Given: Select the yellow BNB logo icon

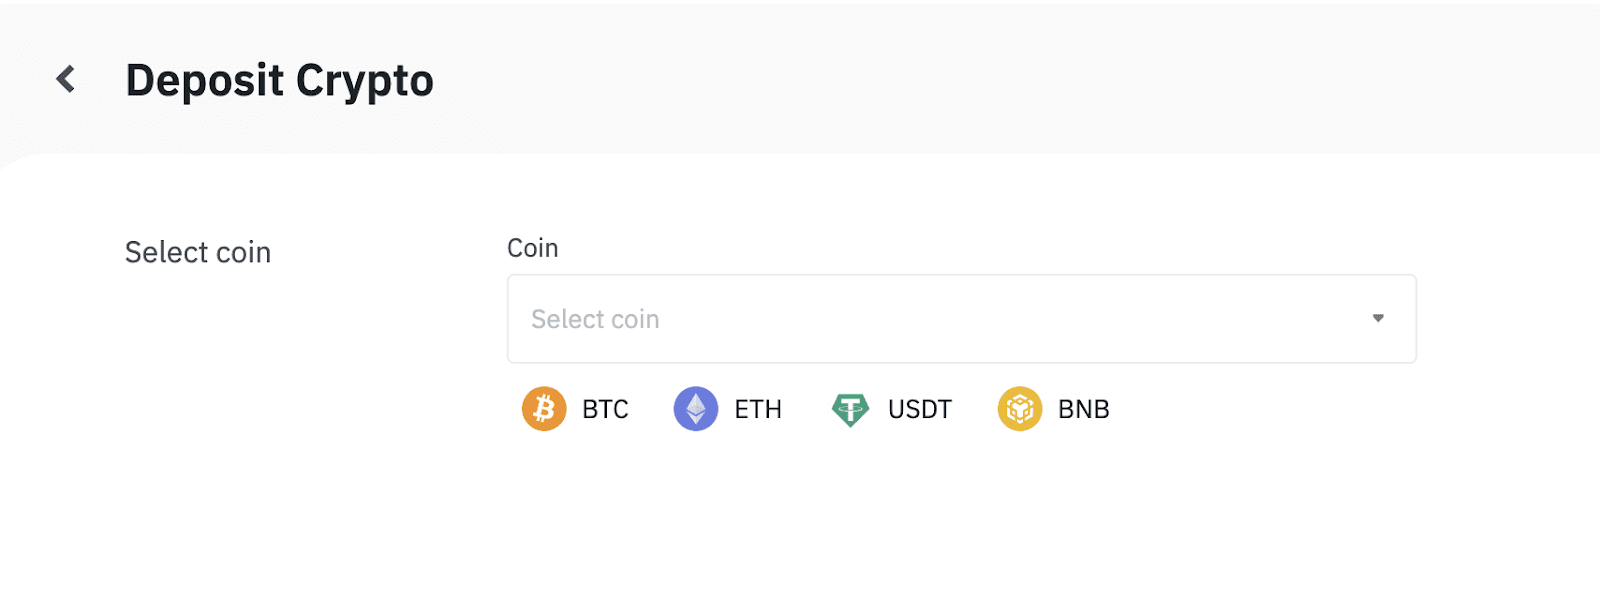Looking at the screenshot, I should click(x=1020, y=409).
